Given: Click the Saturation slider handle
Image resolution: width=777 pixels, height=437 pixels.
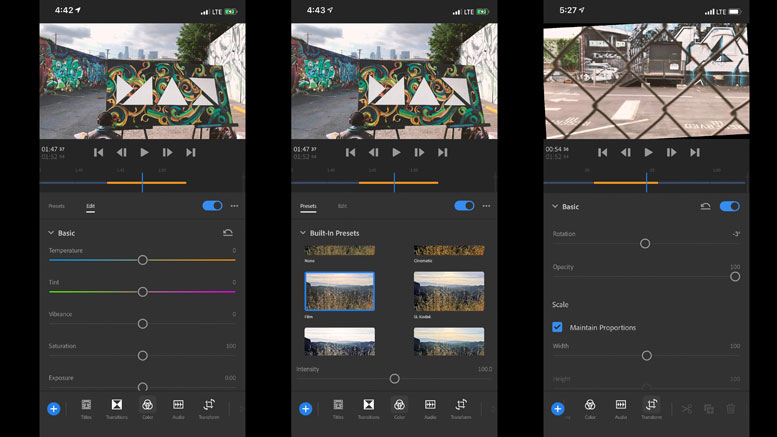Looking at the screenshot, I should pos(143,356).
